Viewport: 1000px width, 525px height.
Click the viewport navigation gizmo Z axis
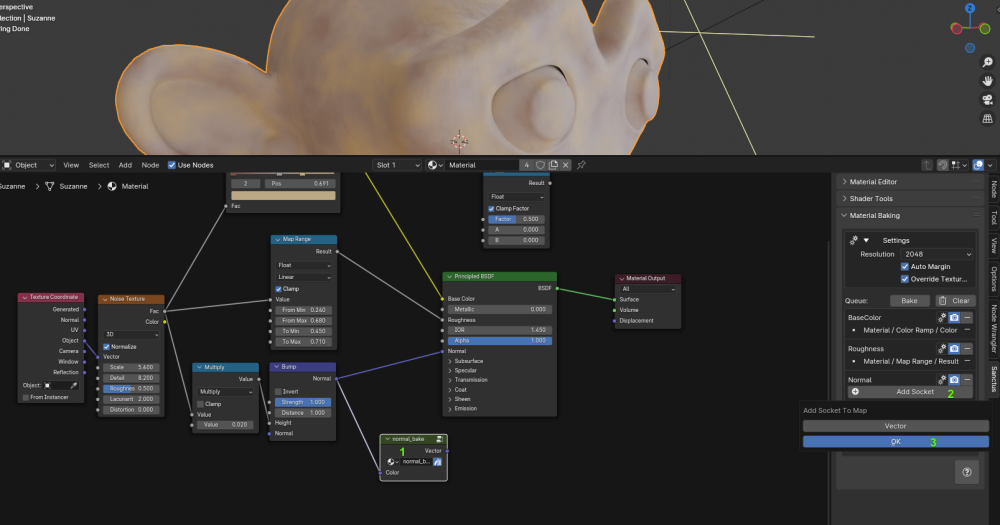970,8
